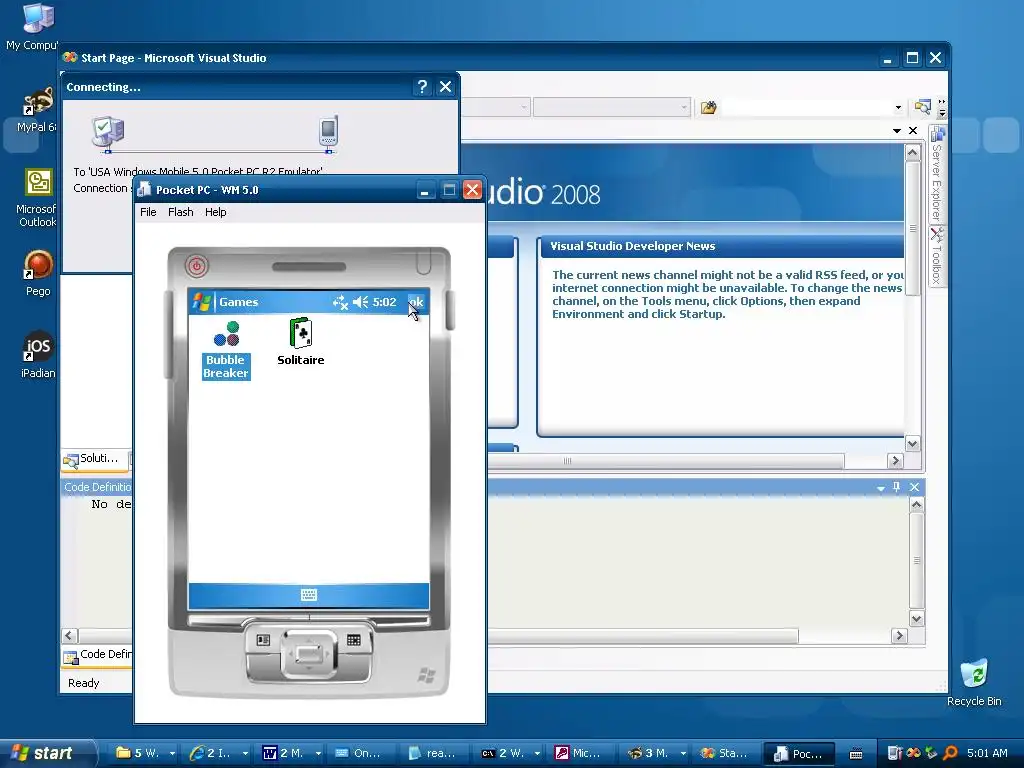
Task: Switch to the Code Definition tab at bottom
Action: click(x=98, y=655)
